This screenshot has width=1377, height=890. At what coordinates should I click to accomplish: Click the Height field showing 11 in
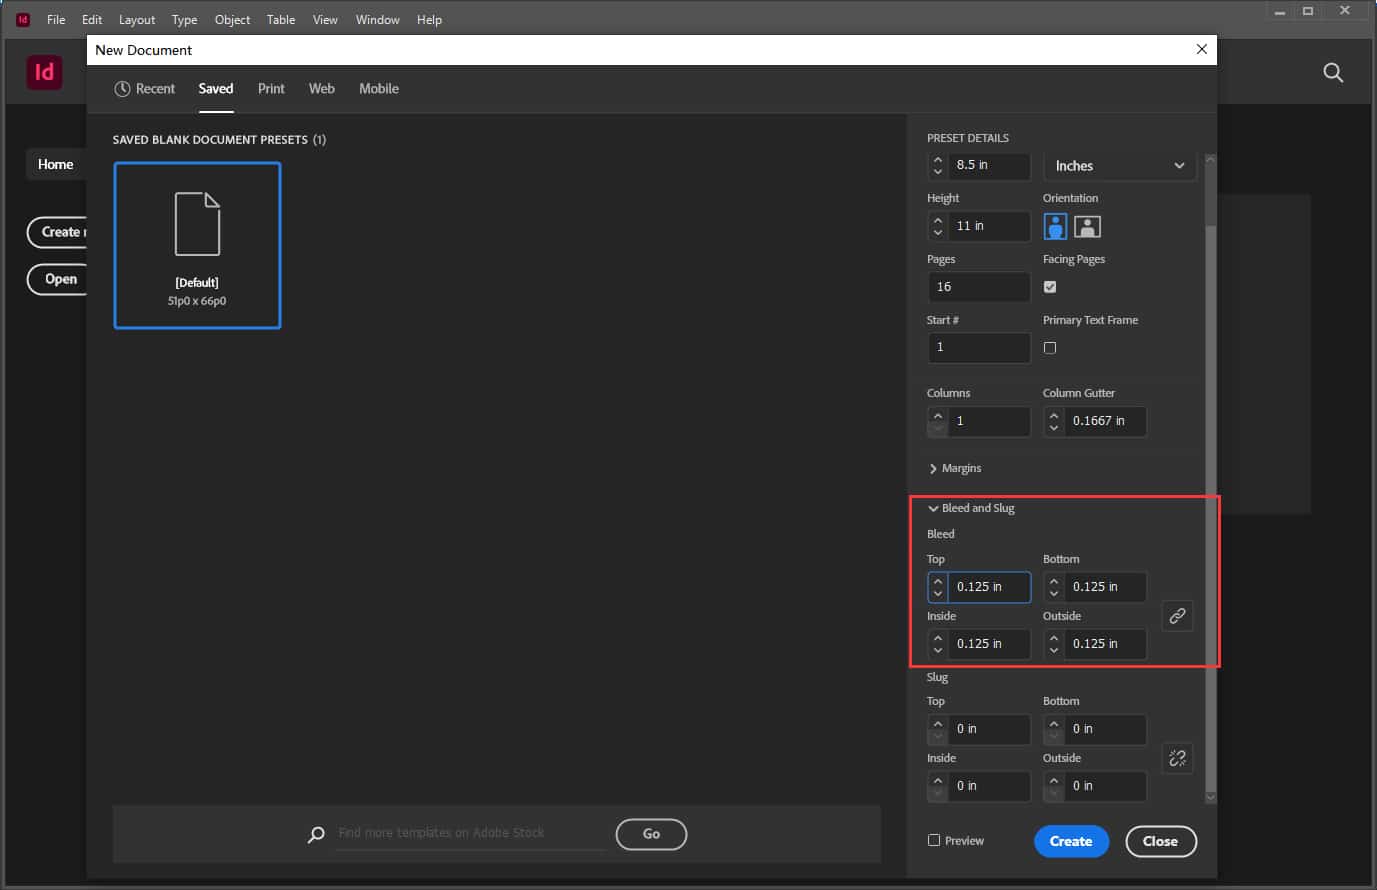click(989, 226)
